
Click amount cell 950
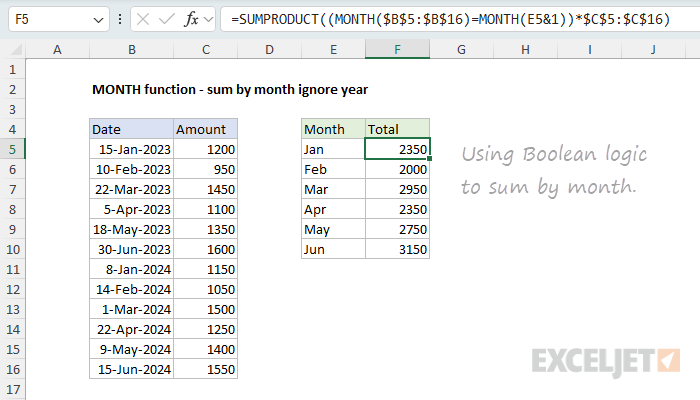click(x=205, y=169)
